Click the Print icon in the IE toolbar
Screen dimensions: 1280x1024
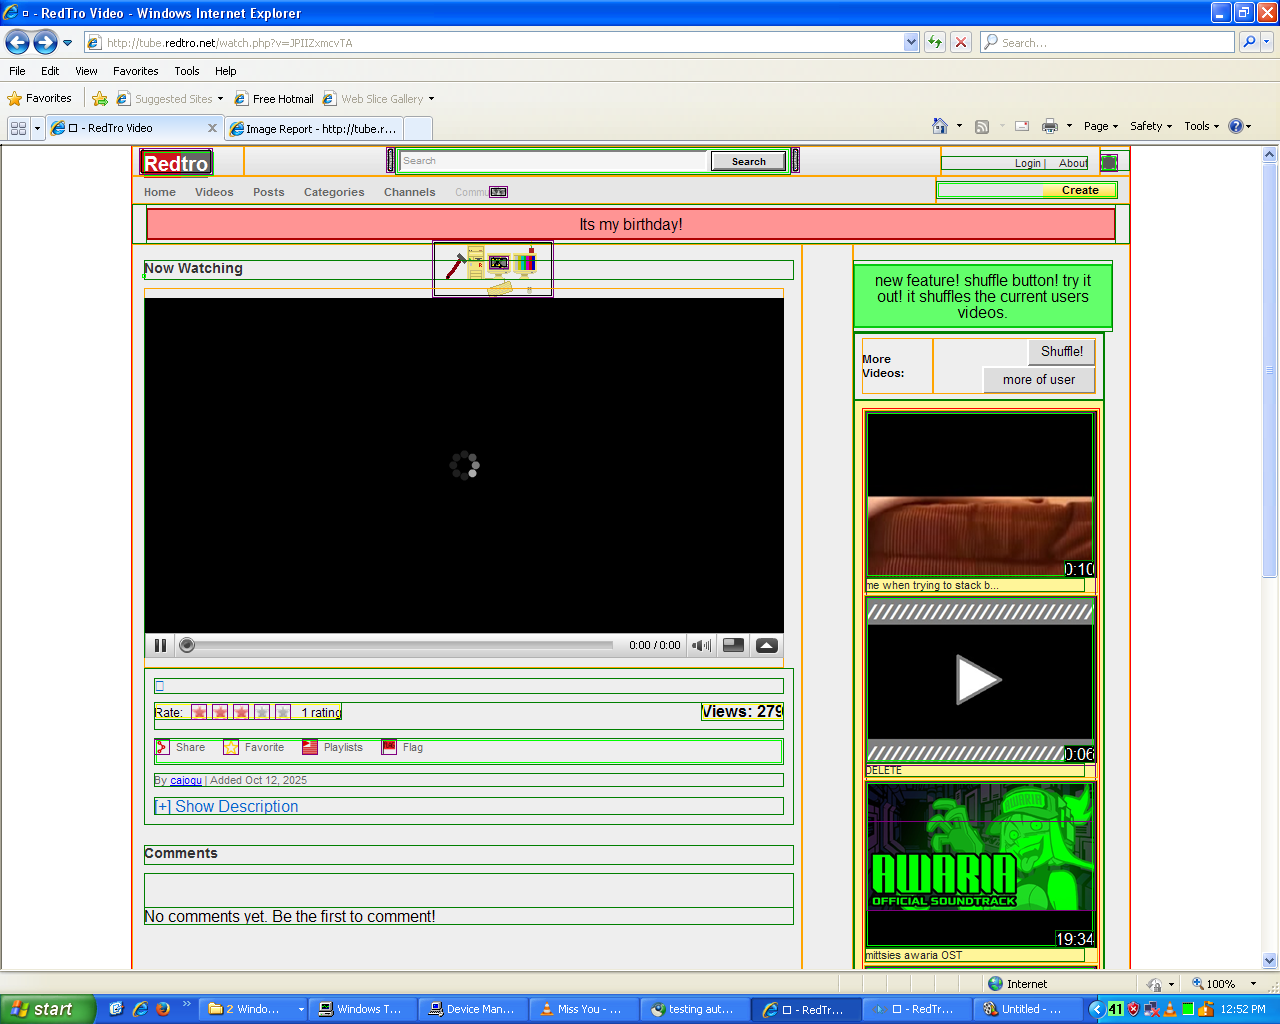click(x=1049, y=126)
